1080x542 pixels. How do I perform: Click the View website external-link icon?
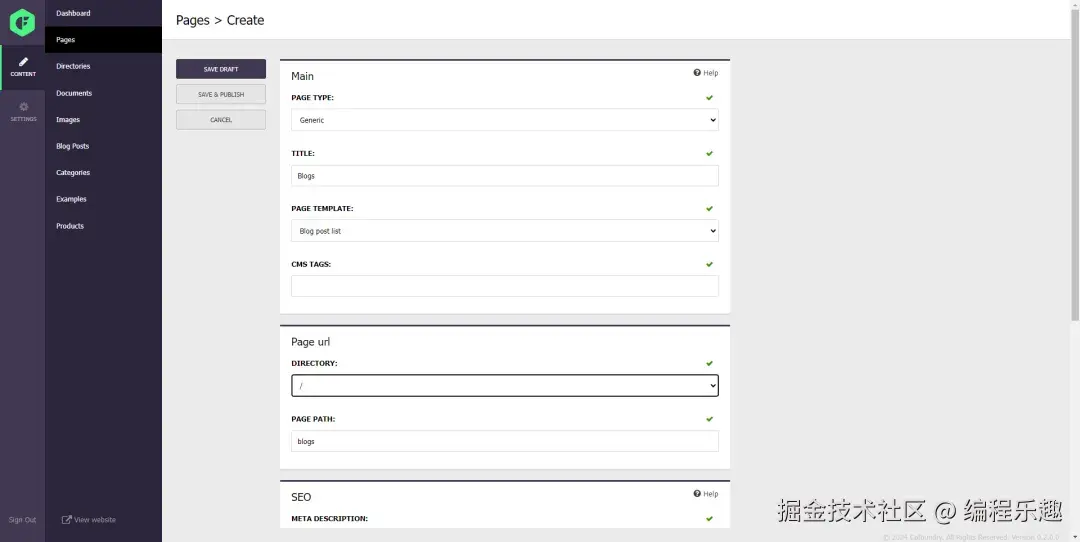click(x=67, y=520)
